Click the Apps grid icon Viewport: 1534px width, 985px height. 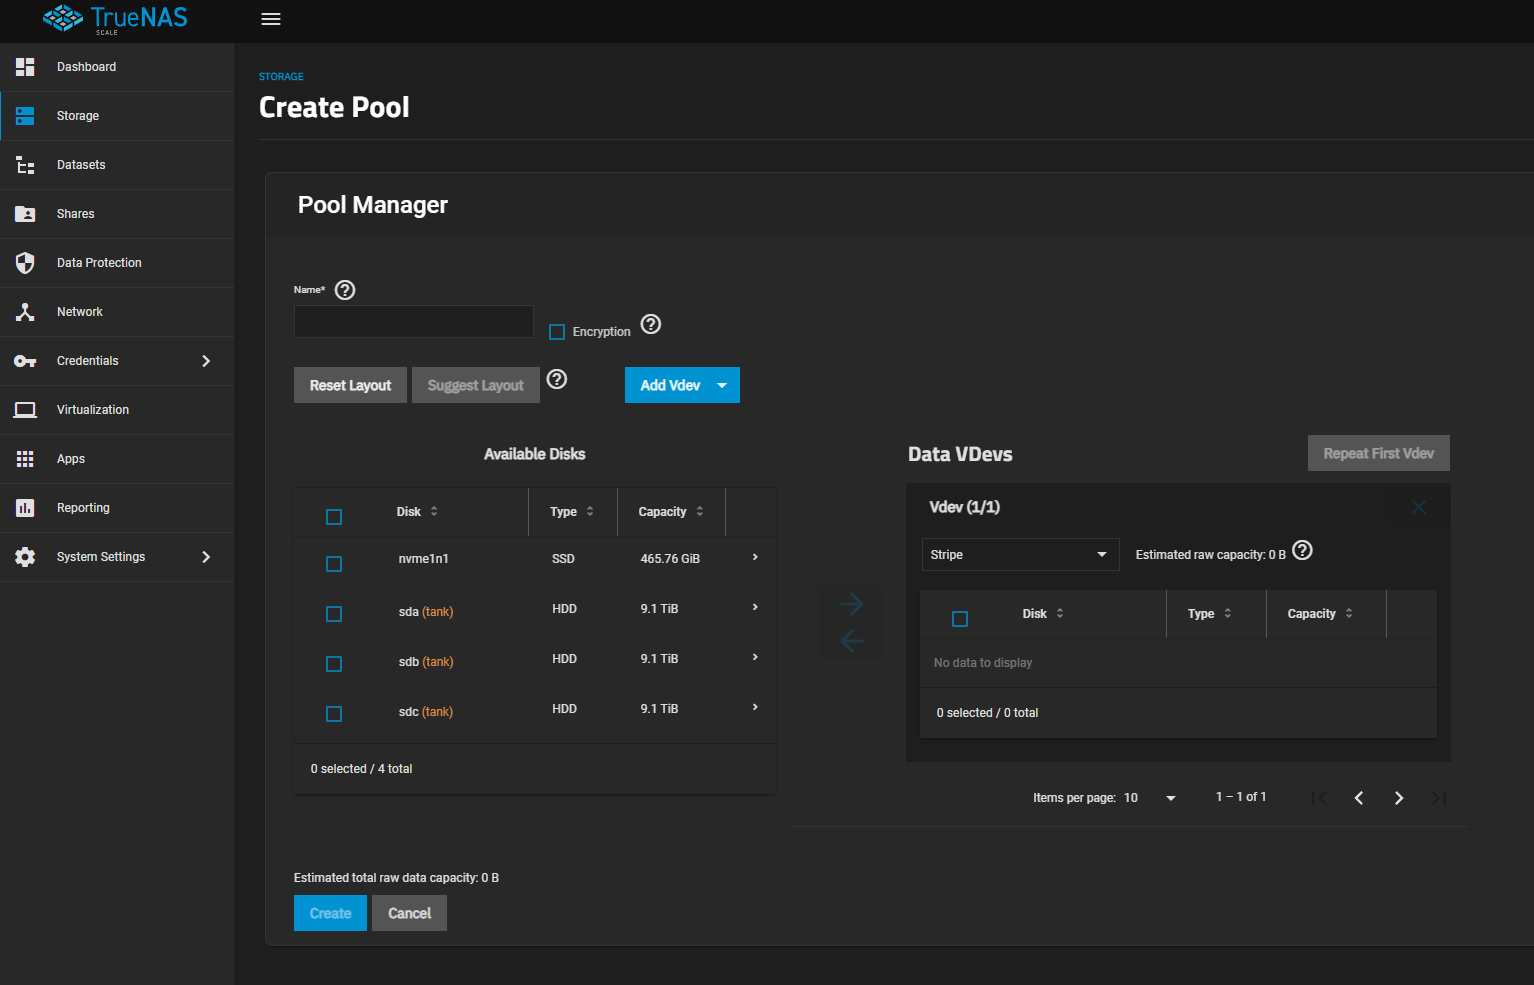coord(25,459)
